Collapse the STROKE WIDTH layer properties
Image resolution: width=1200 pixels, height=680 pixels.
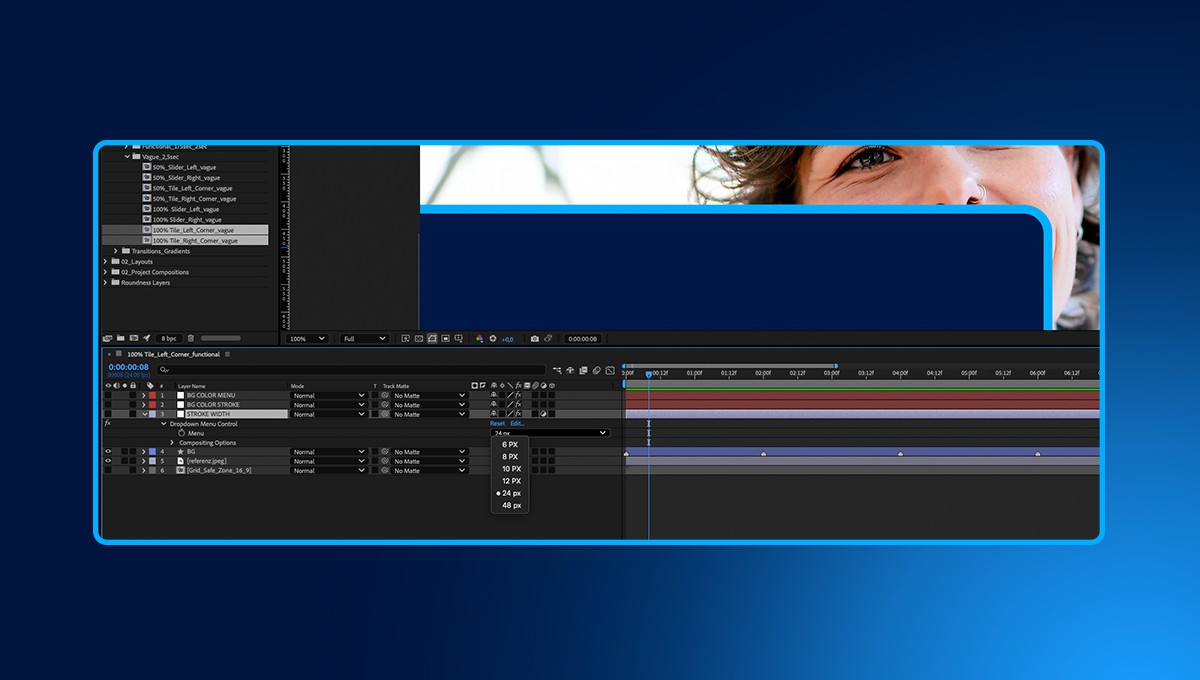tap(144, 414)
